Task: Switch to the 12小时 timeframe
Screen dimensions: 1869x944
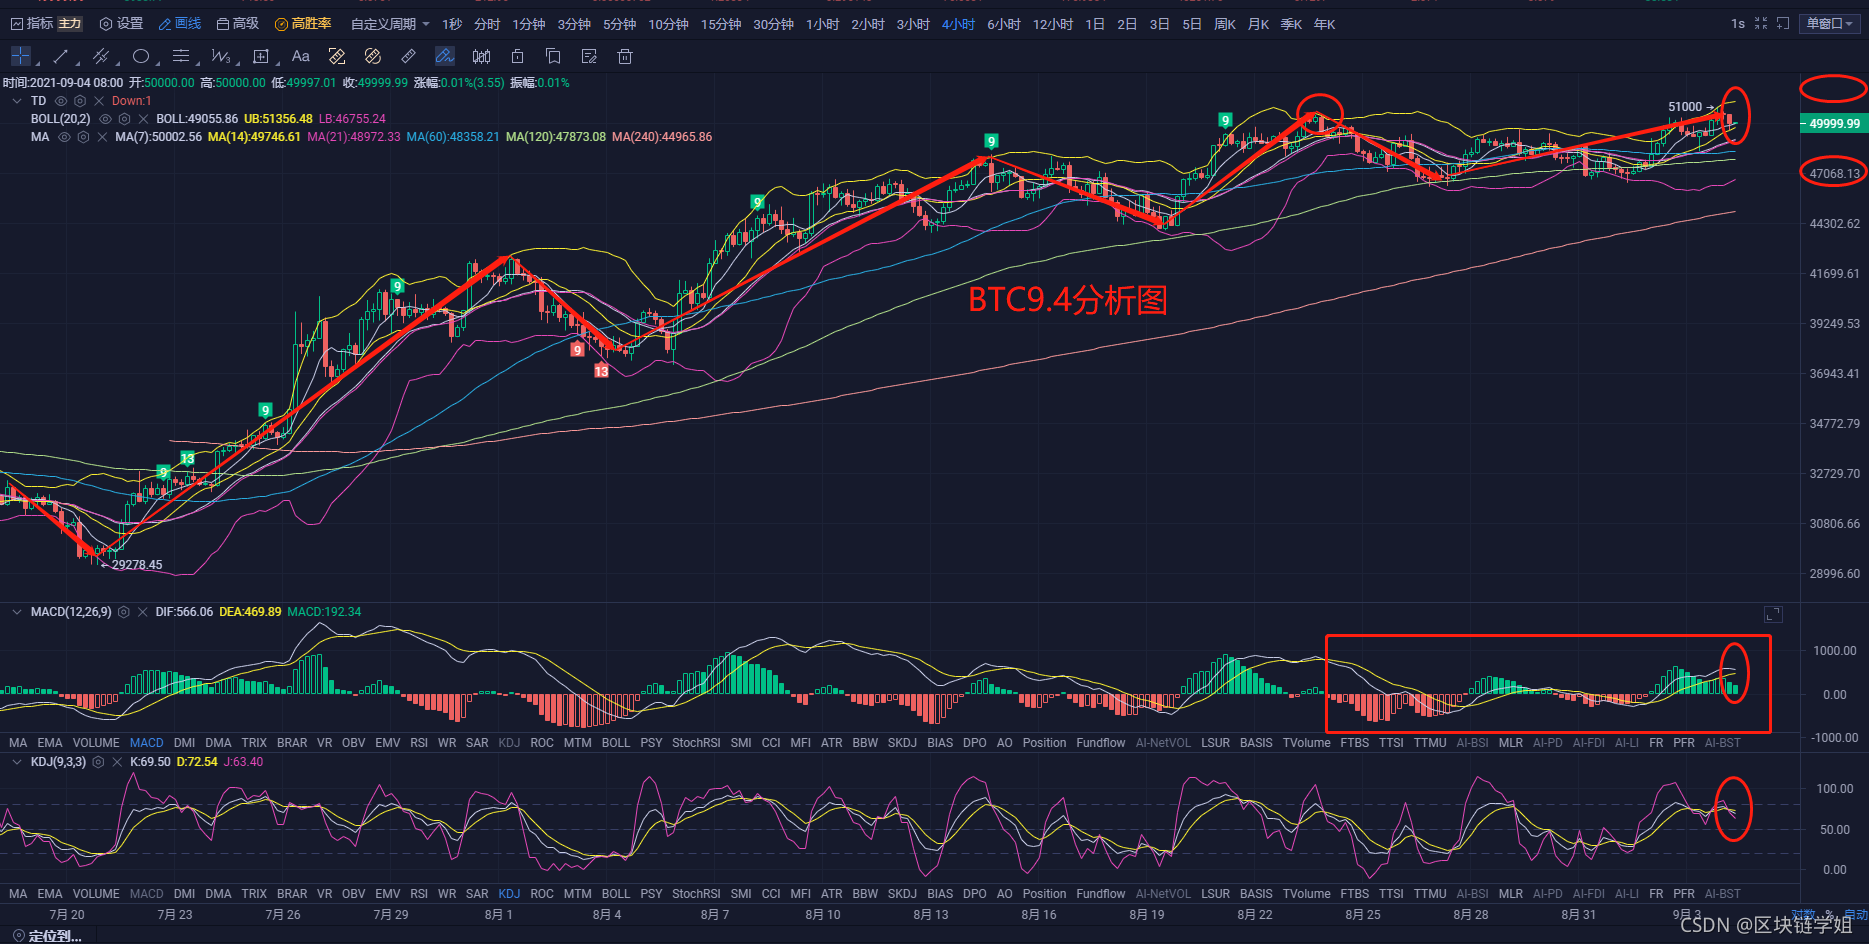Action: click(x=1053, y=24)
